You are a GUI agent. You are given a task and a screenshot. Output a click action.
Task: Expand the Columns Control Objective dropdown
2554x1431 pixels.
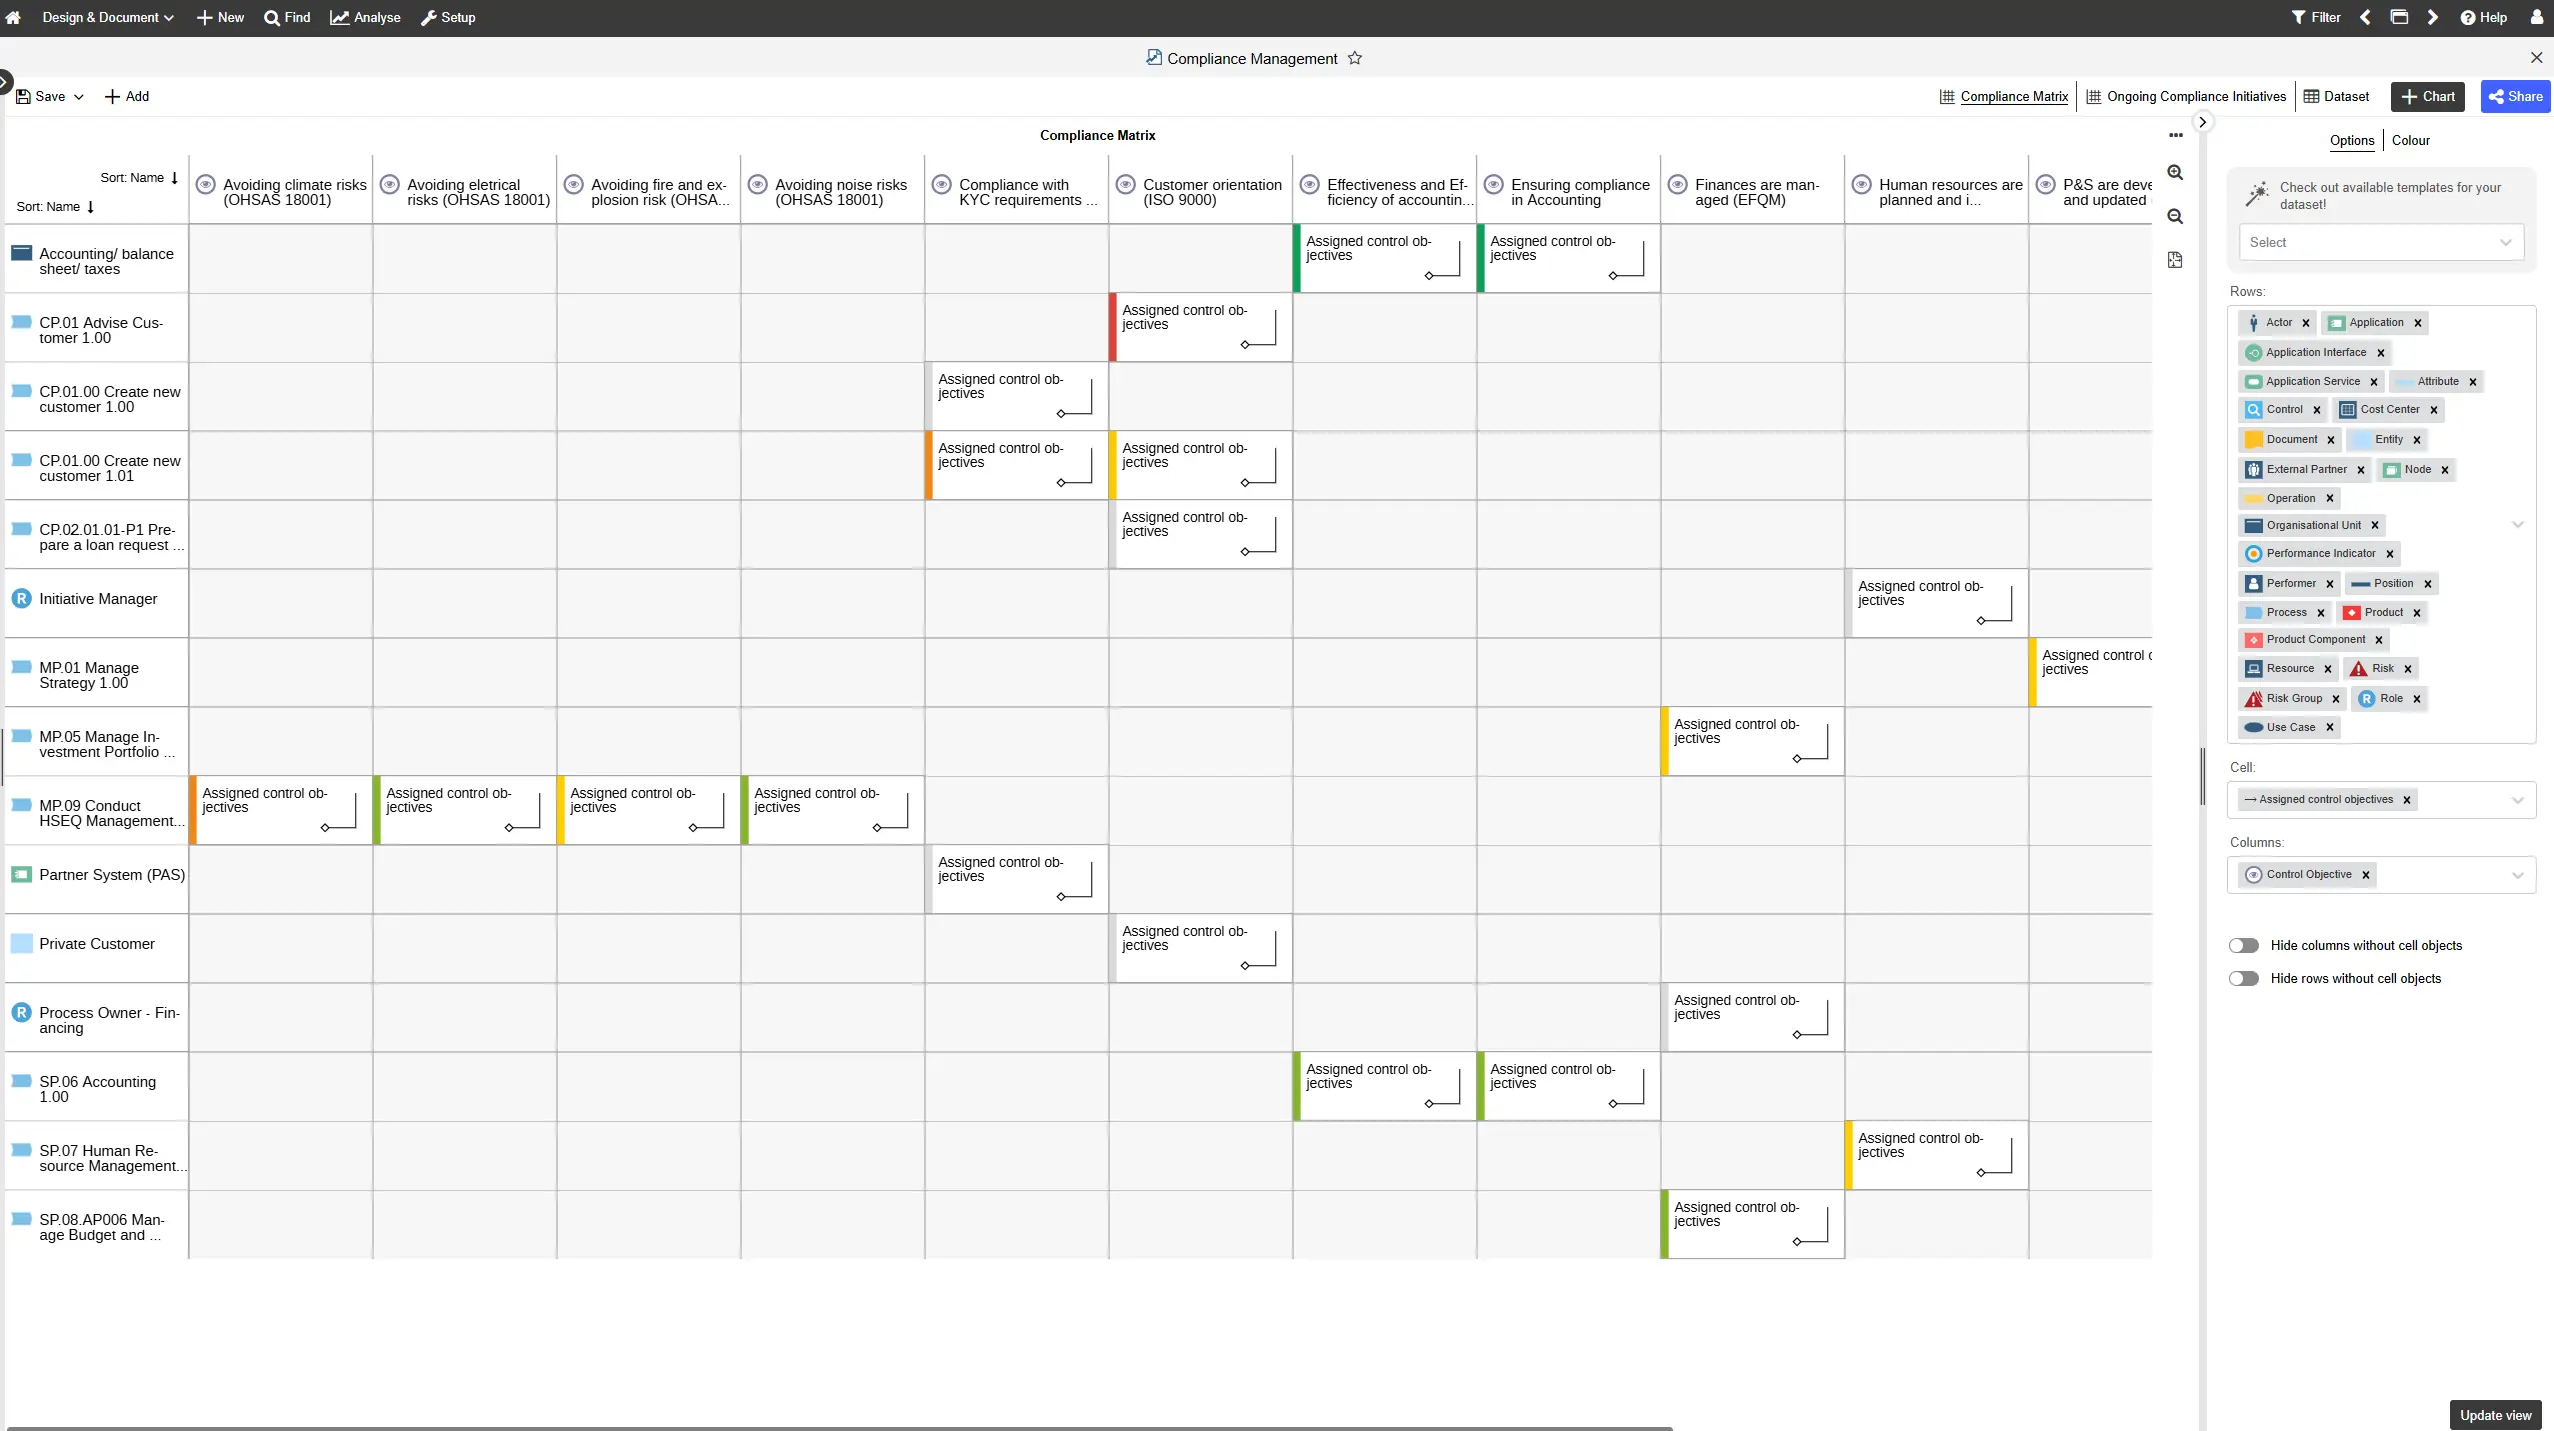click(x=2517, y=875)
